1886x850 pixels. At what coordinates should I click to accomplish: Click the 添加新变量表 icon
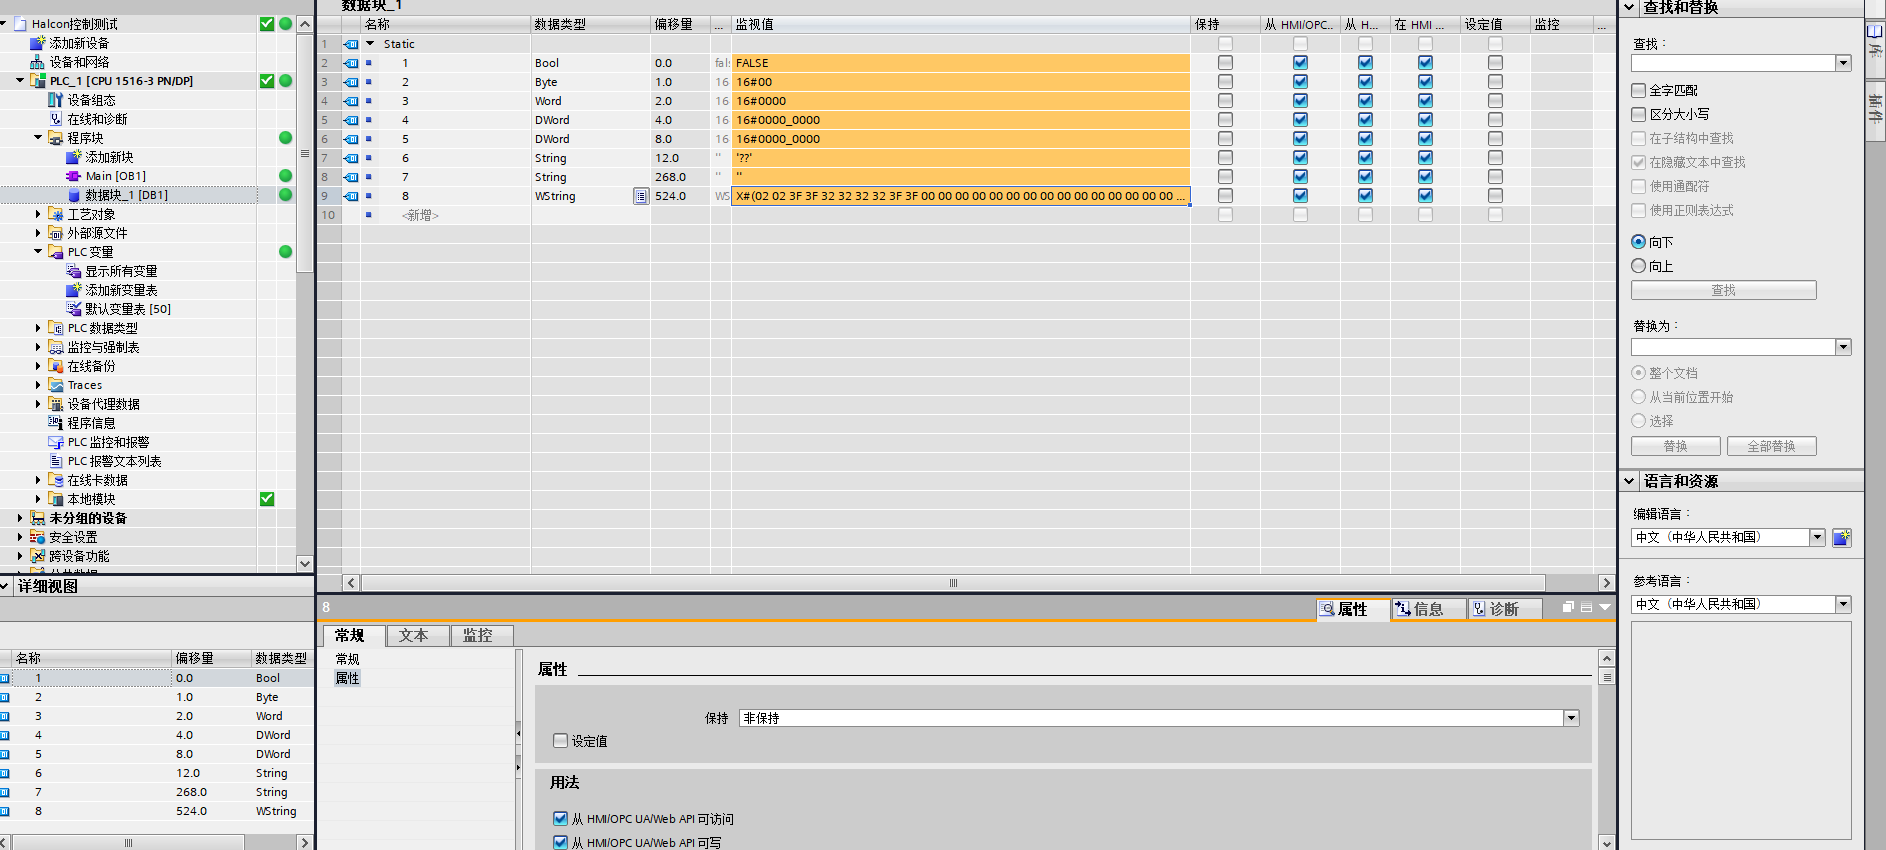(74, 290)
